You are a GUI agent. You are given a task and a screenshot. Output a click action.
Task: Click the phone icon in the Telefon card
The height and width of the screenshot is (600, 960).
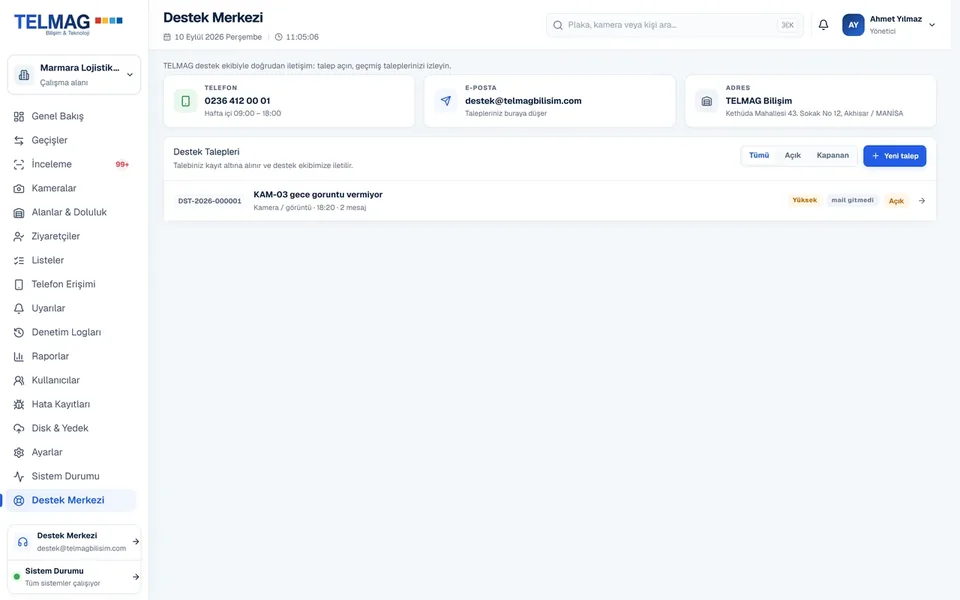click(186, 101)
